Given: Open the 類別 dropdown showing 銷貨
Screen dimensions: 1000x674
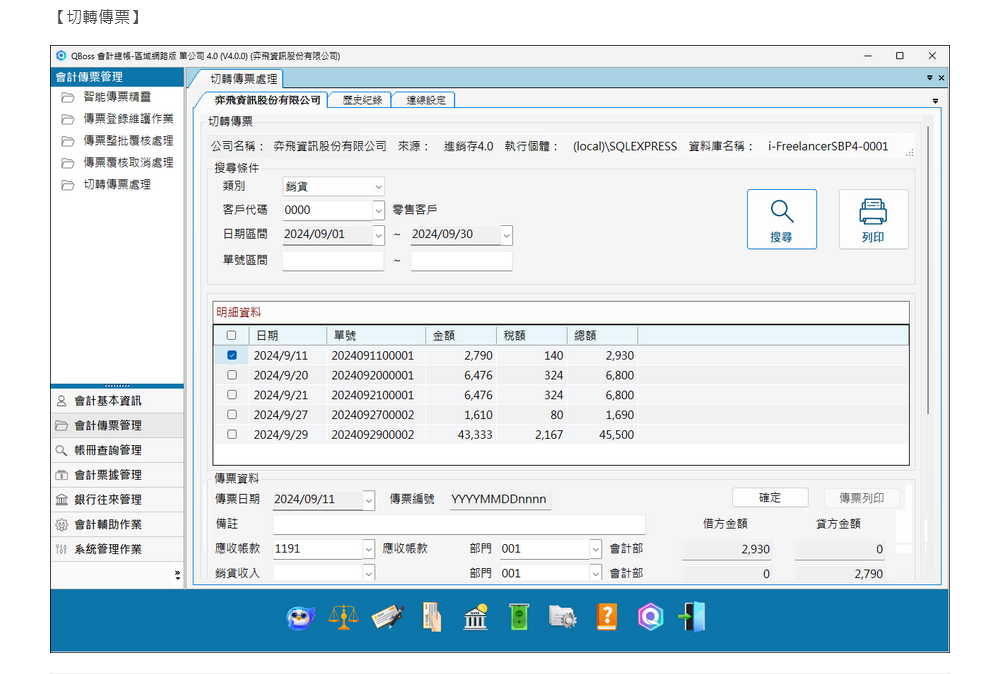Looking at the screenshot, I should coord(334,186).
